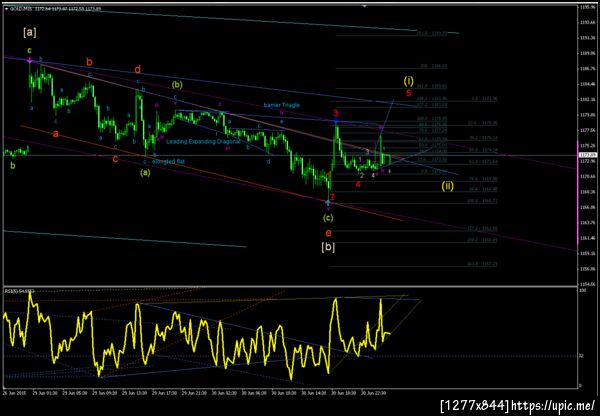
Task: Click the 32 level on RSI scale
Action: [581, 356]
